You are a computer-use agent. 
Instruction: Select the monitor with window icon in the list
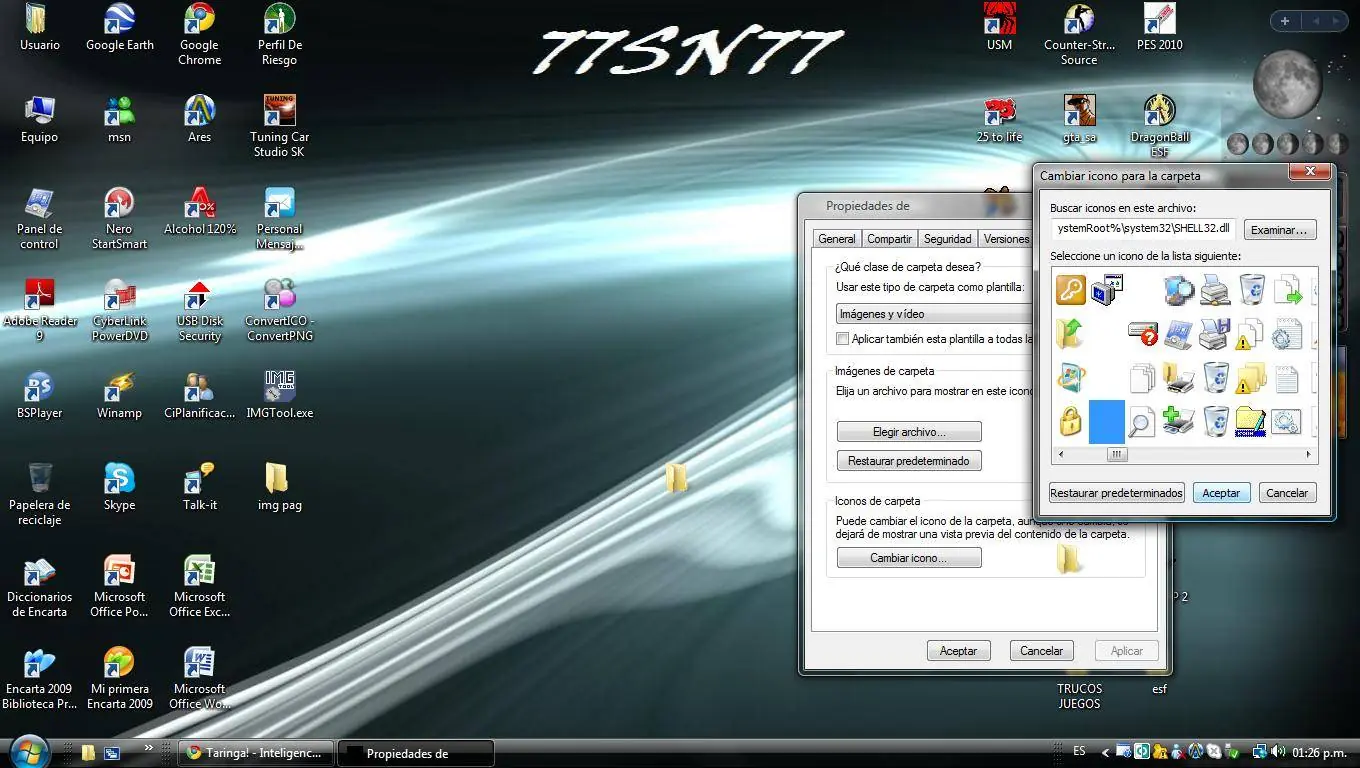click(1107, 290)
